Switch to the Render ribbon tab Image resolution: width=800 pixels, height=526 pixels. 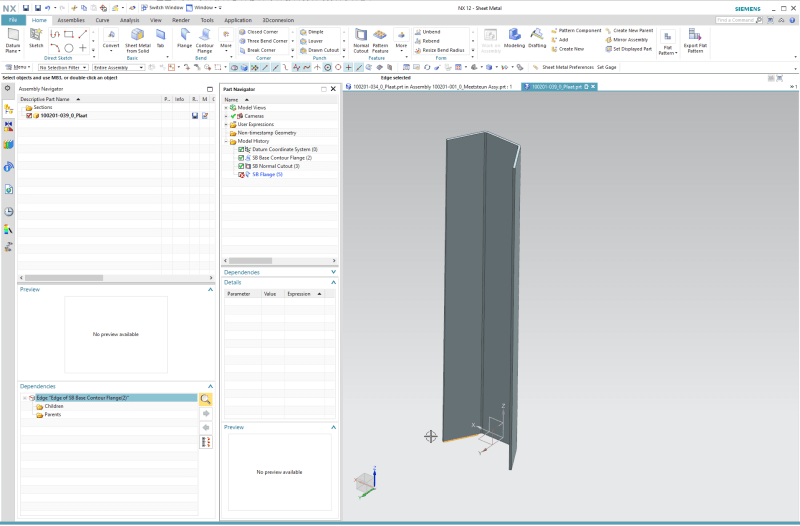[x=181, y=20]
